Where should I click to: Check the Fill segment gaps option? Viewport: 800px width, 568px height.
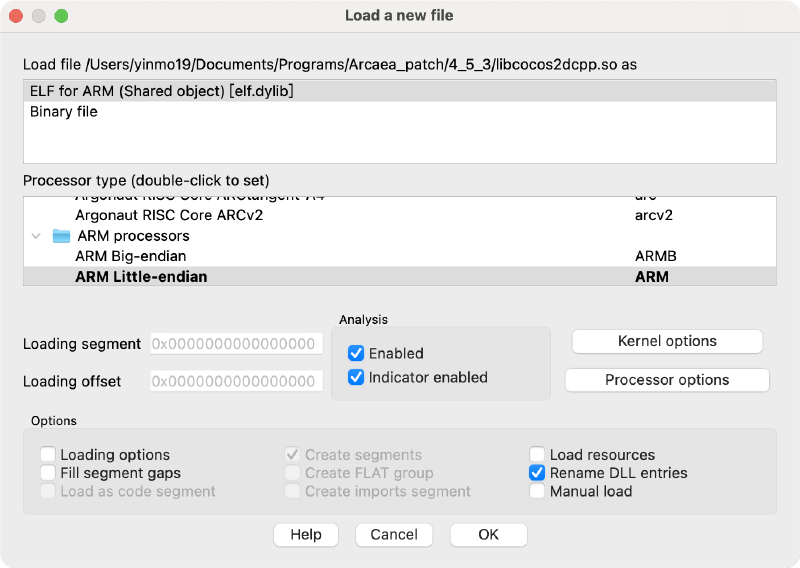48,473
